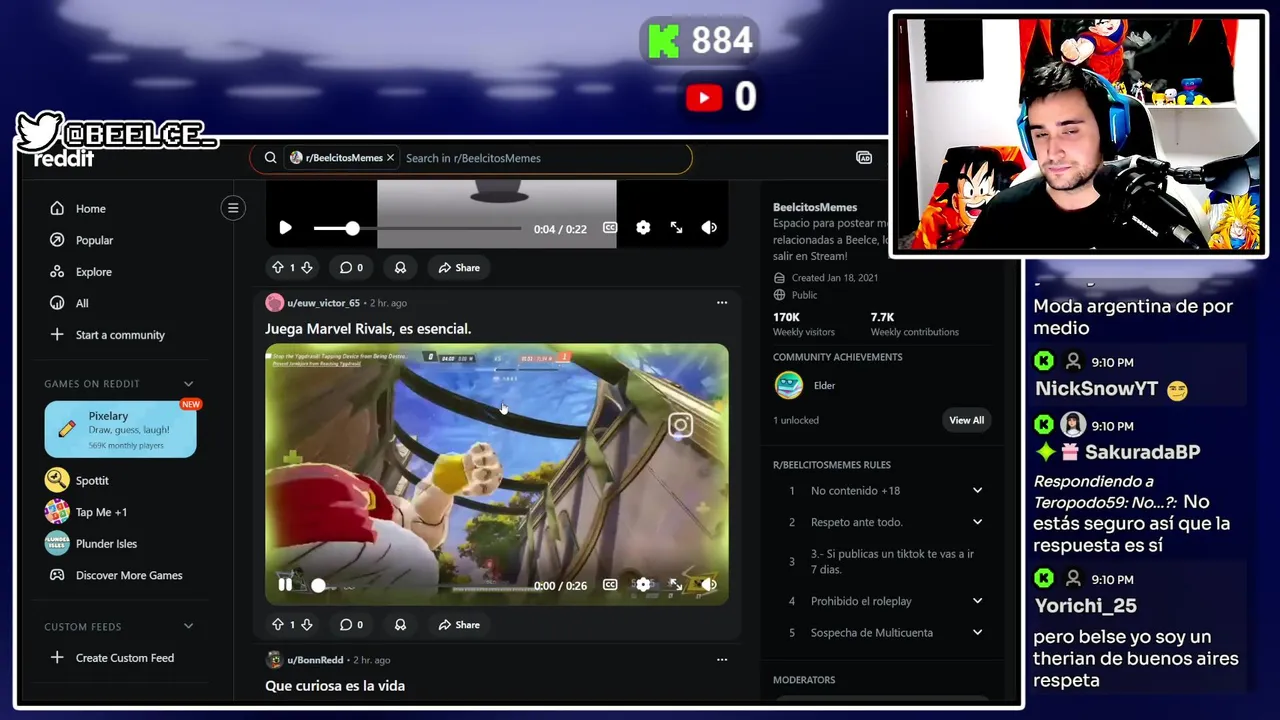Click the ad icon in the Reddit header
Image resolution: width=1280 pixels, height=720 pixels.
(864, 158)
